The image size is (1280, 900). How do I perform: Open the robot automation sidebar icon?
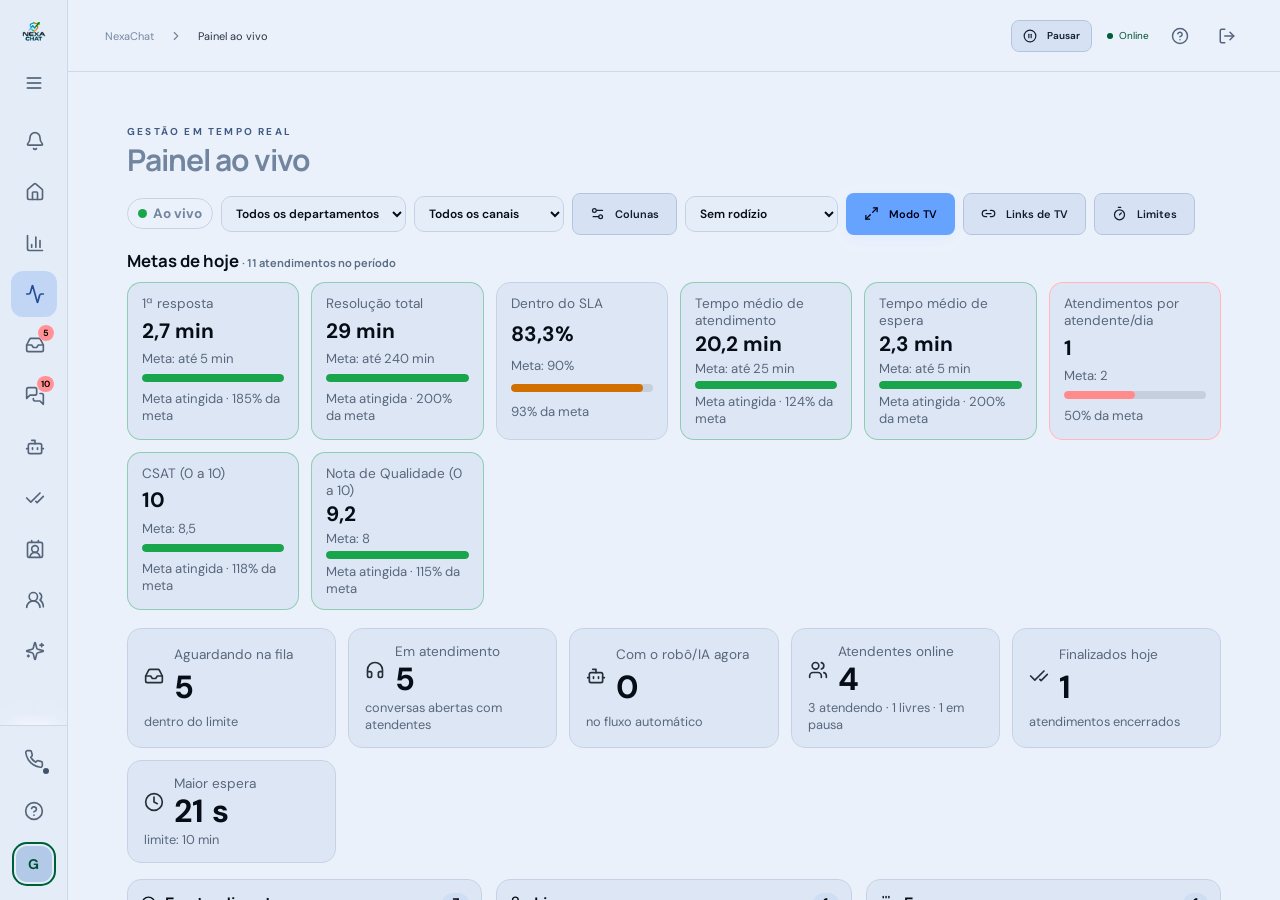[34, 447]
